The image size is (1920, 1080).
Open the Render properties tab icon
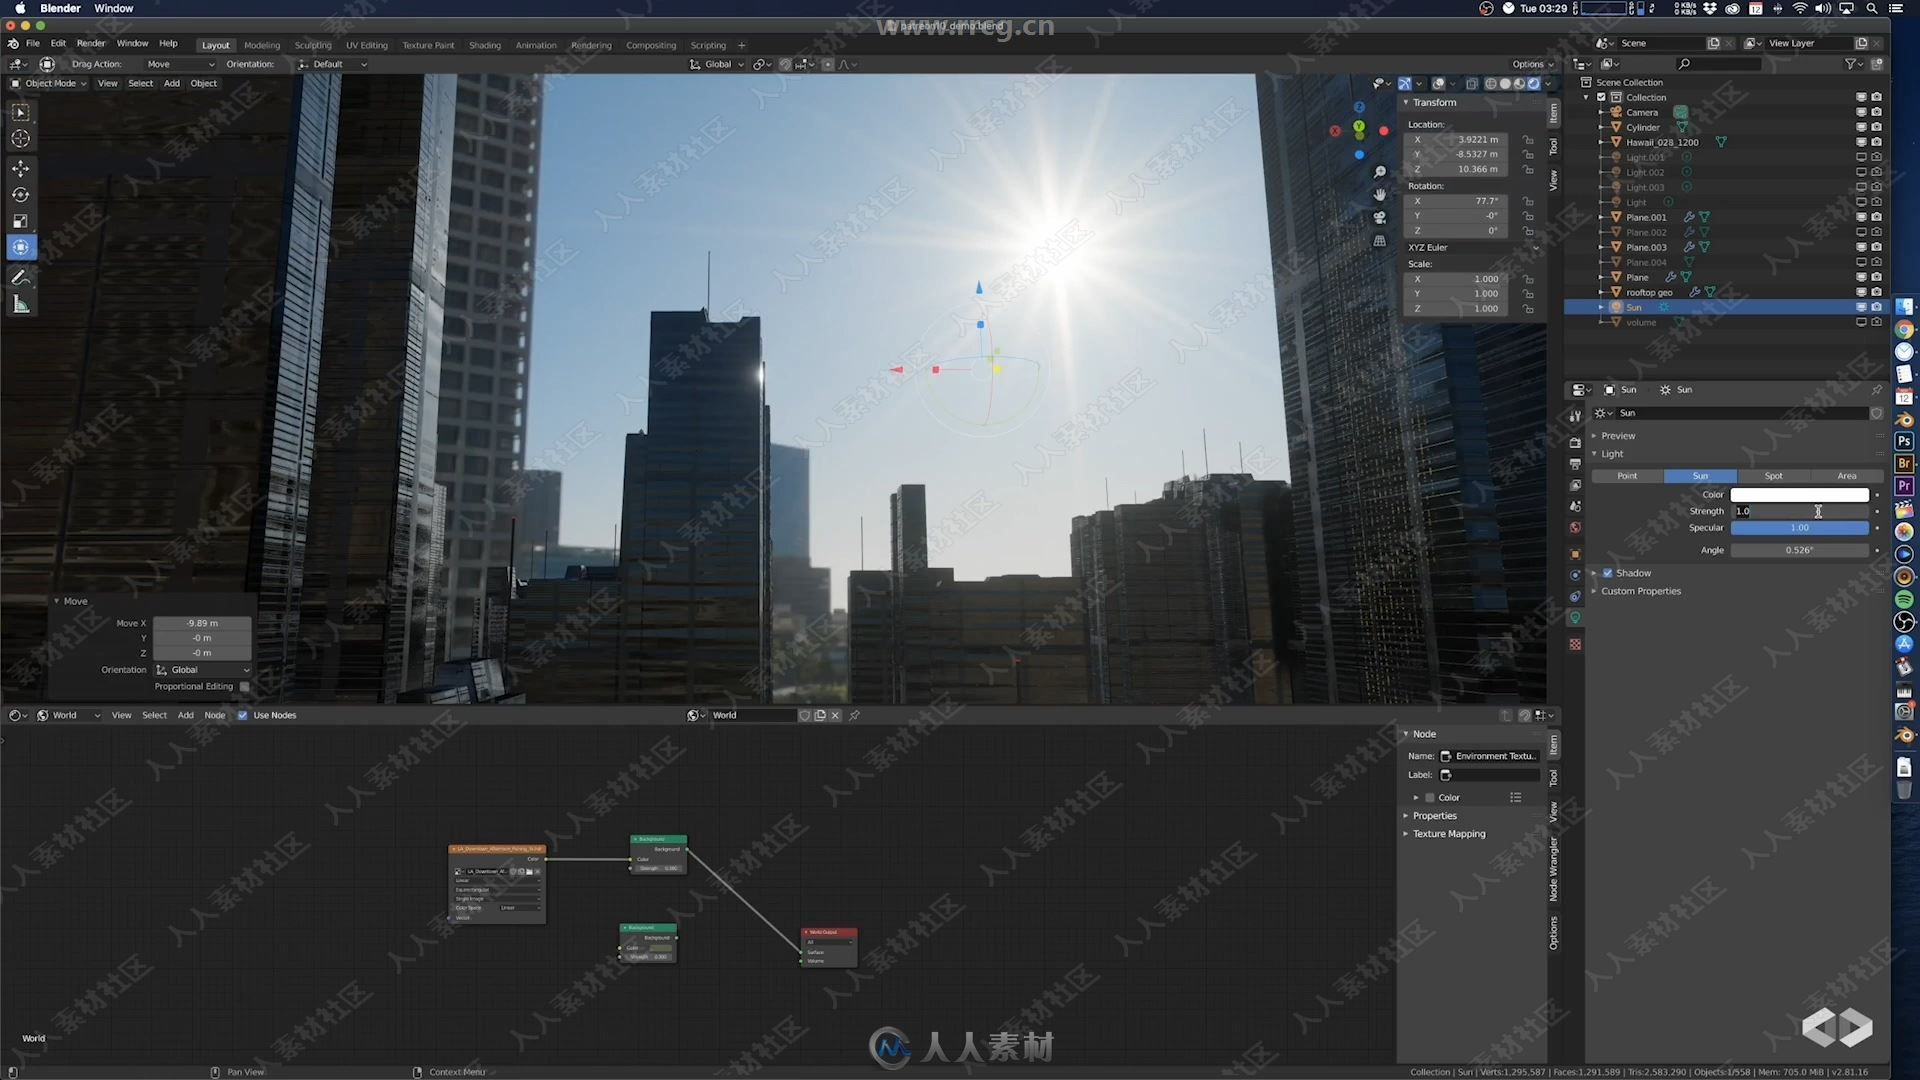[x=1575, y=442]
